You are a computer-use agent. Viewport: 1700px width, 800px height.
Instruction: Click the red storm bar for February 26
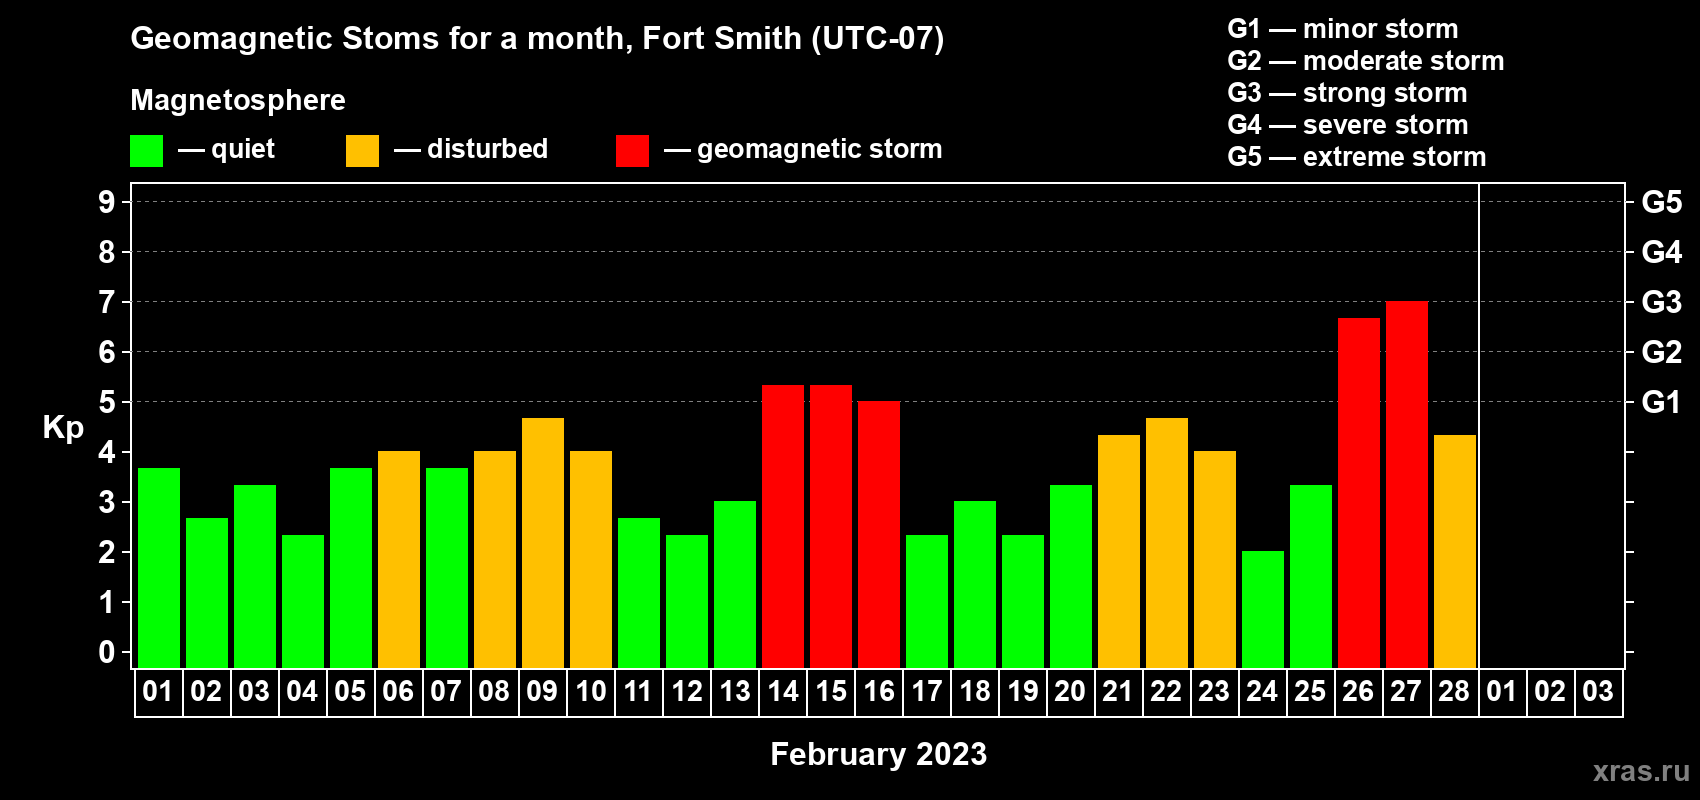(1359, 493)
